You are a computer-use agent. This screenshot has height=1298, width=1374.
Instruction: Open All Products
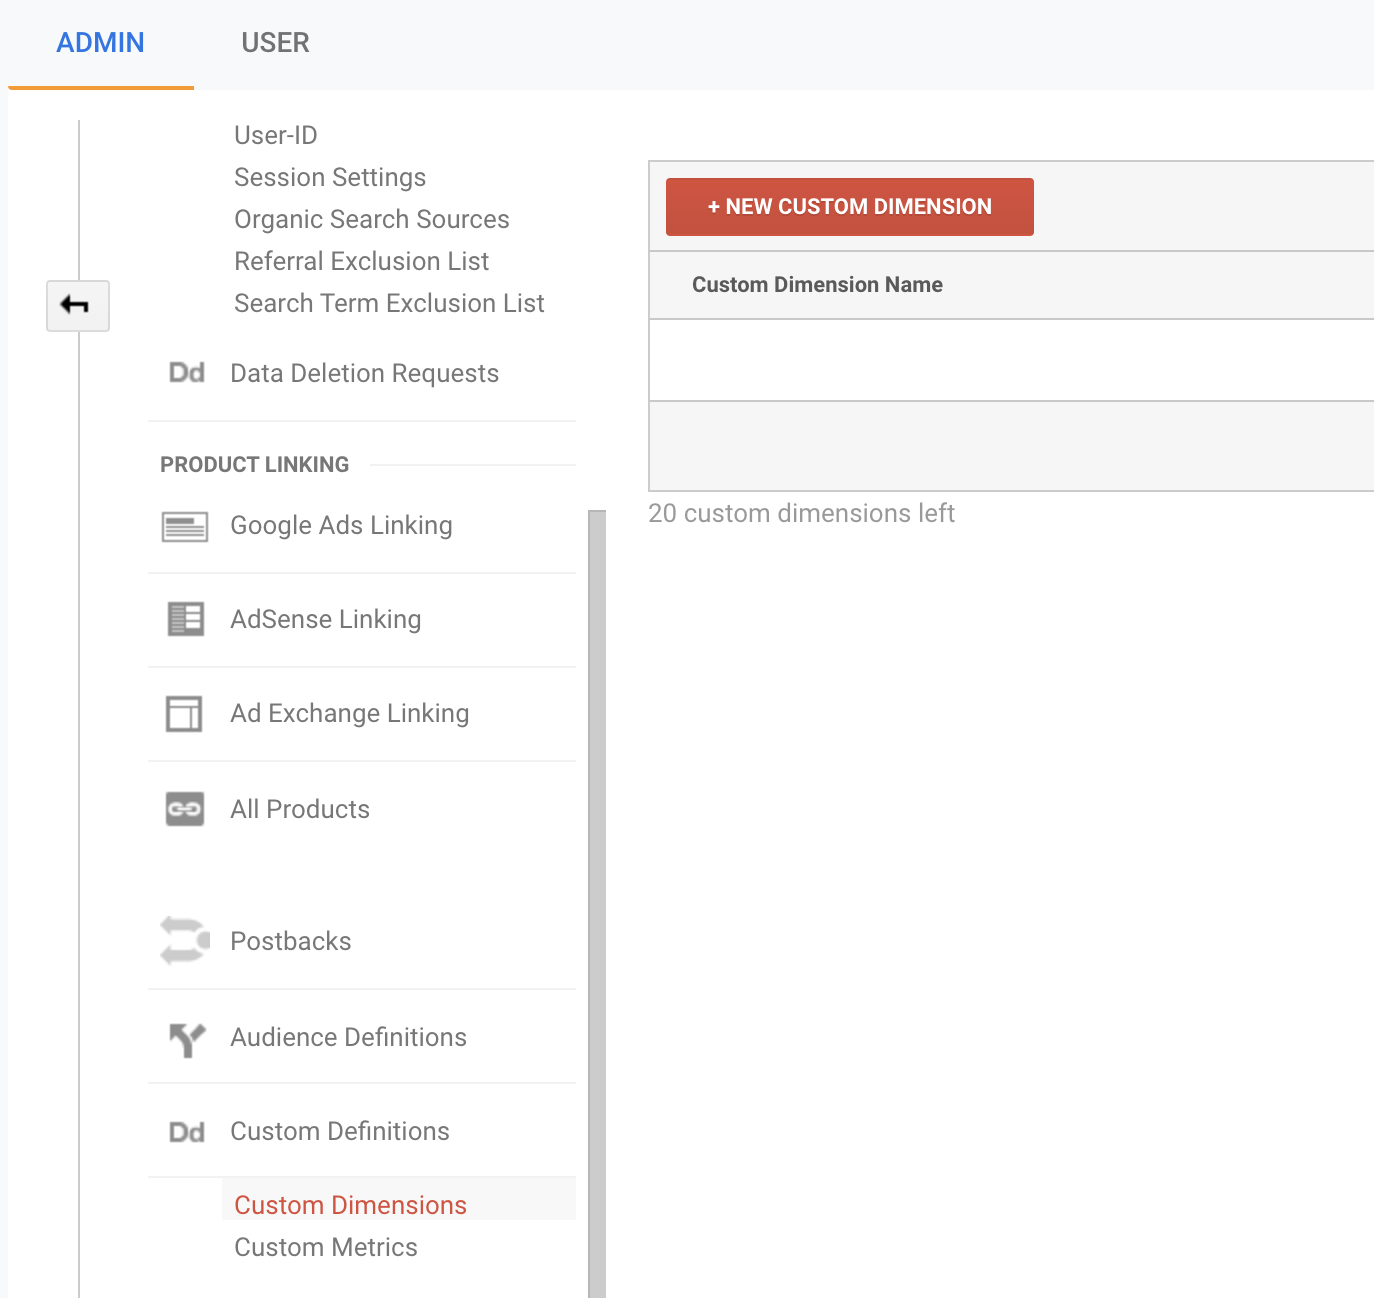point(300,809)
